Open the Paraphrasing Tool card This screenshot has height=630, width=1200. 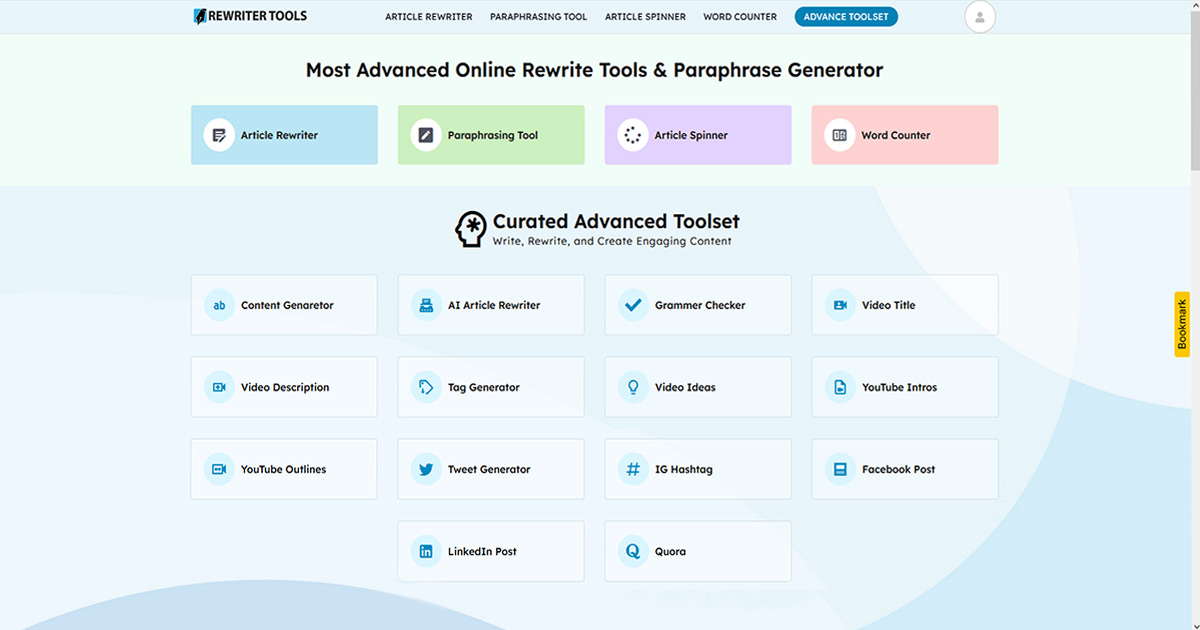[491, 134]
